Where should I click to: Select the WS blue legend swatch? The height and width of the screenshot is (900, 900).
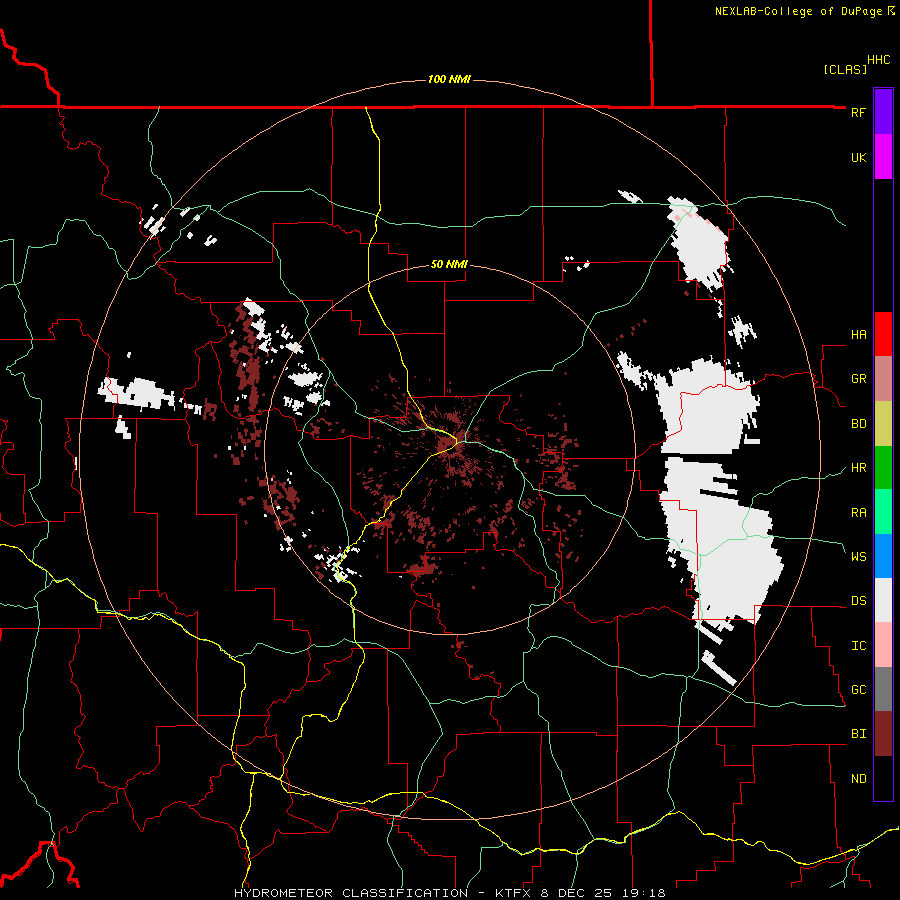click(883, 556)
